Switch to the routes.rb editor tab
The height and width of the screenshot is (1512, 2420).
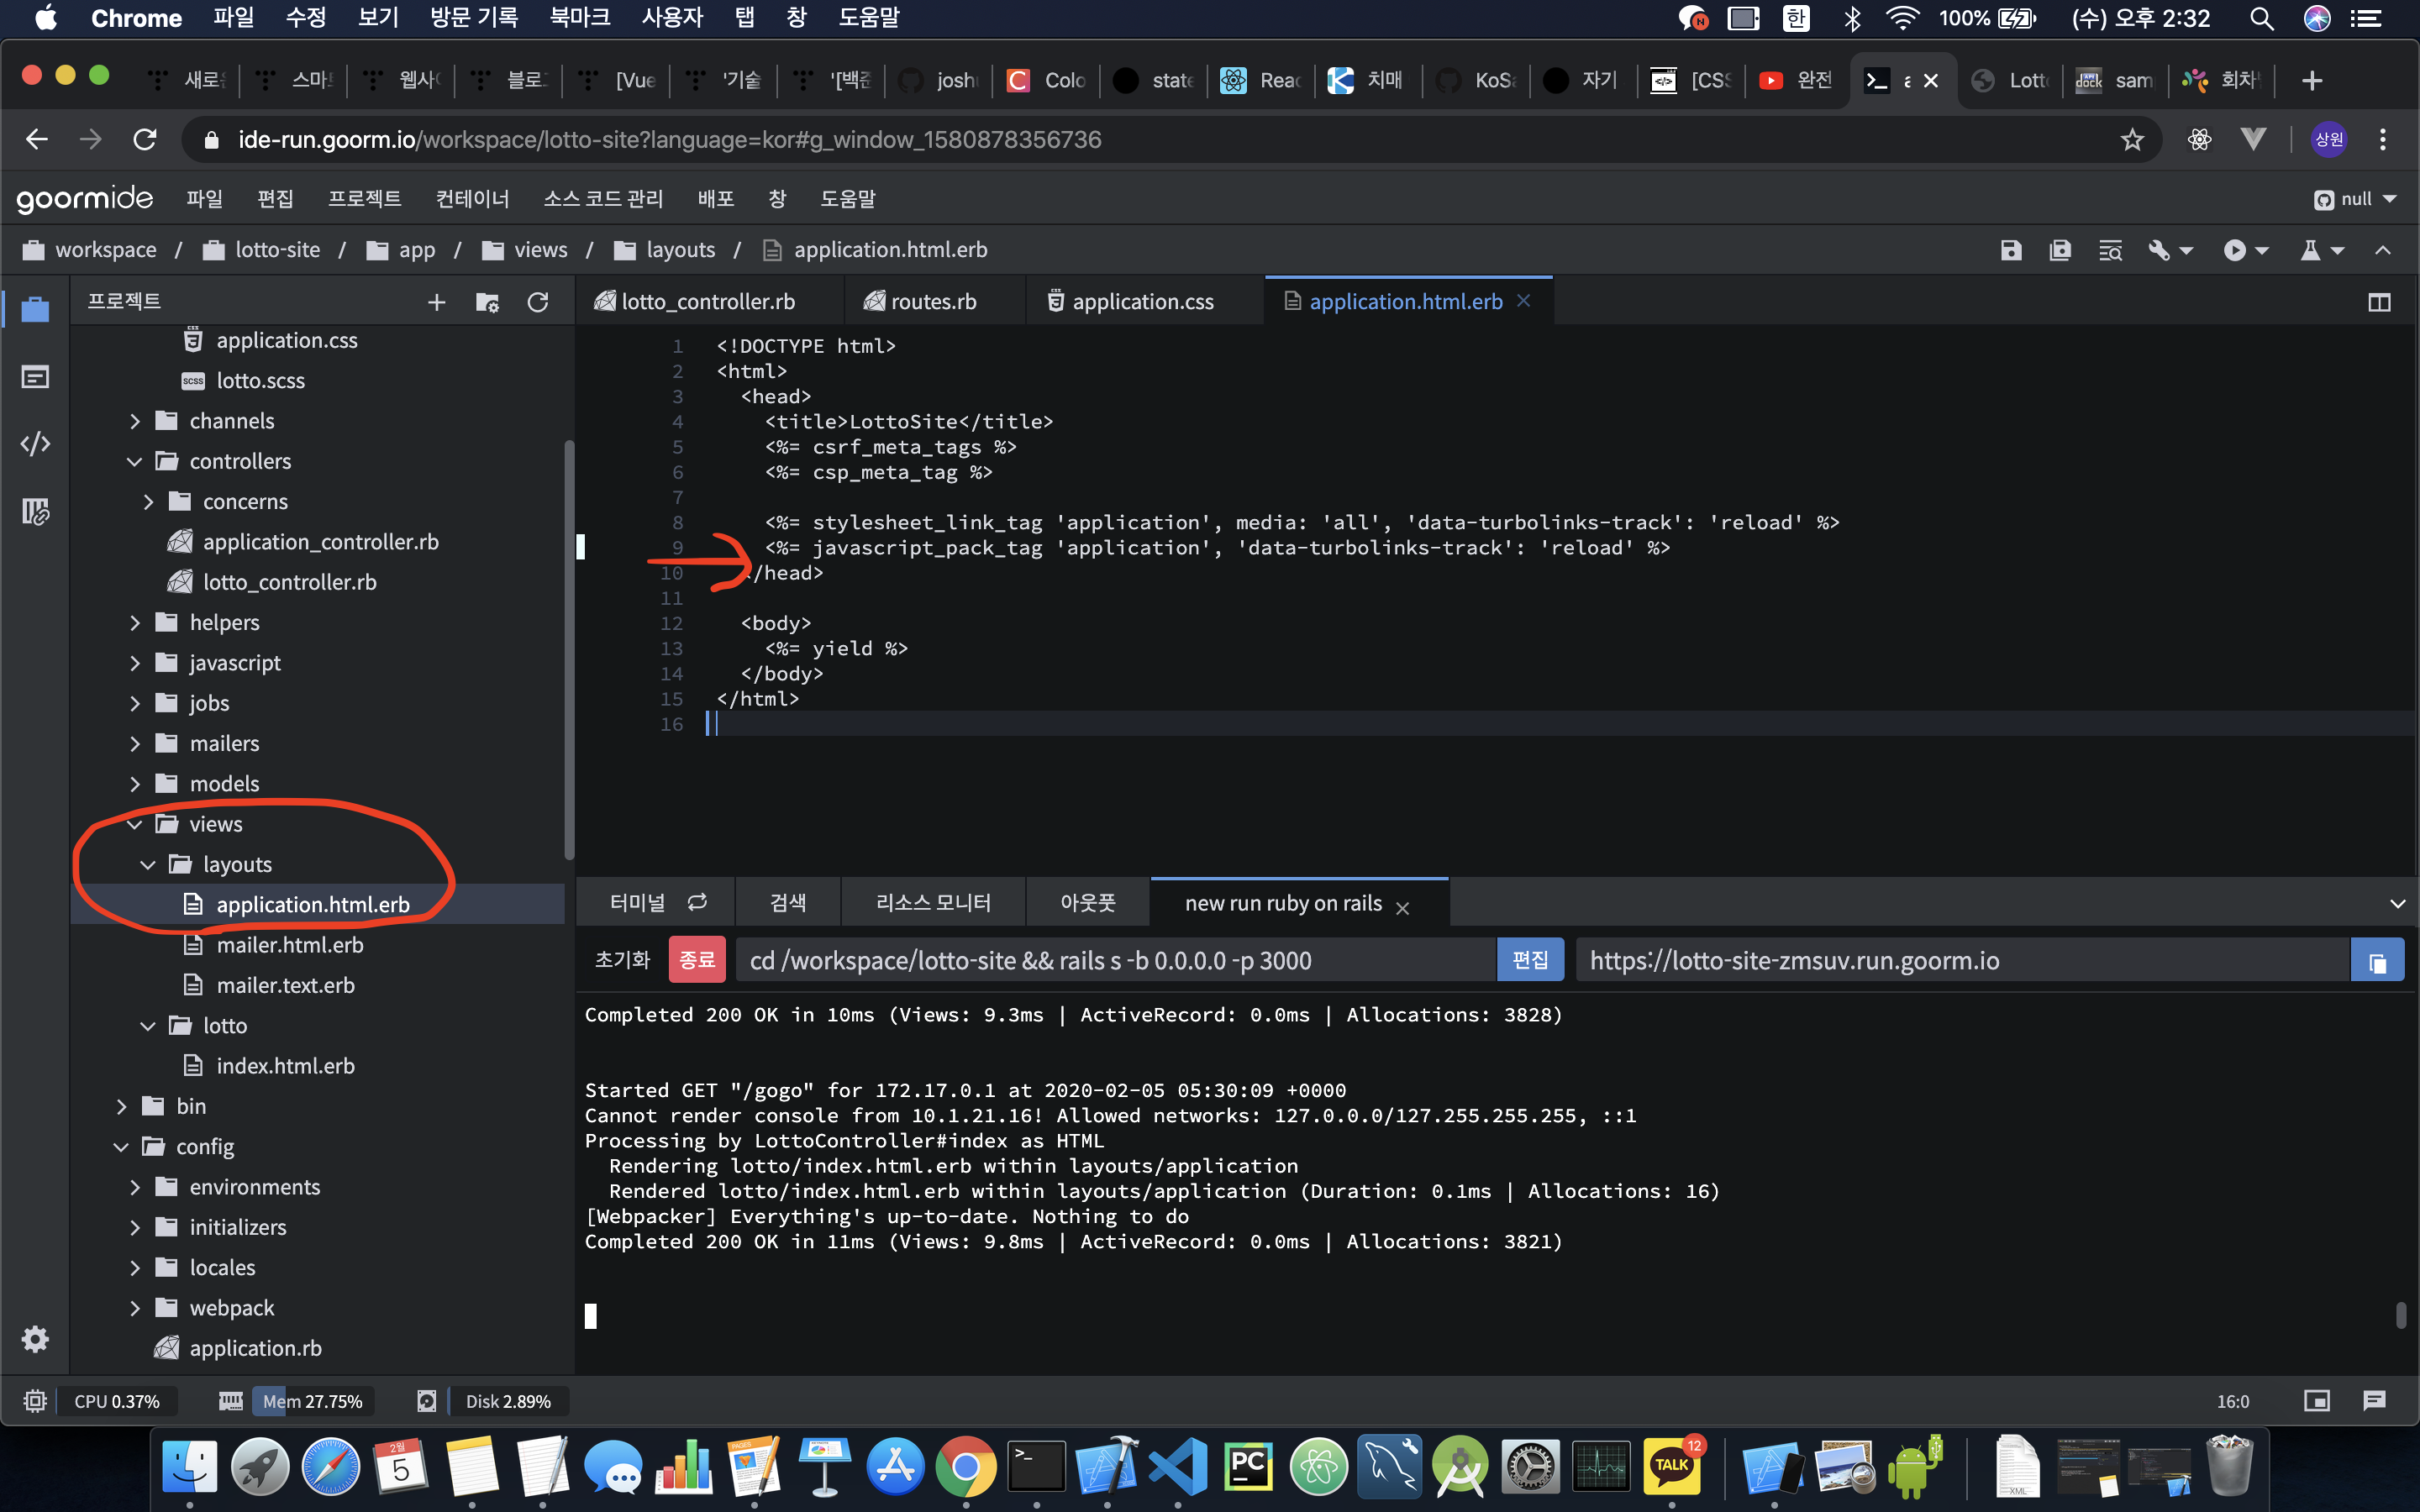coord(932,302)
